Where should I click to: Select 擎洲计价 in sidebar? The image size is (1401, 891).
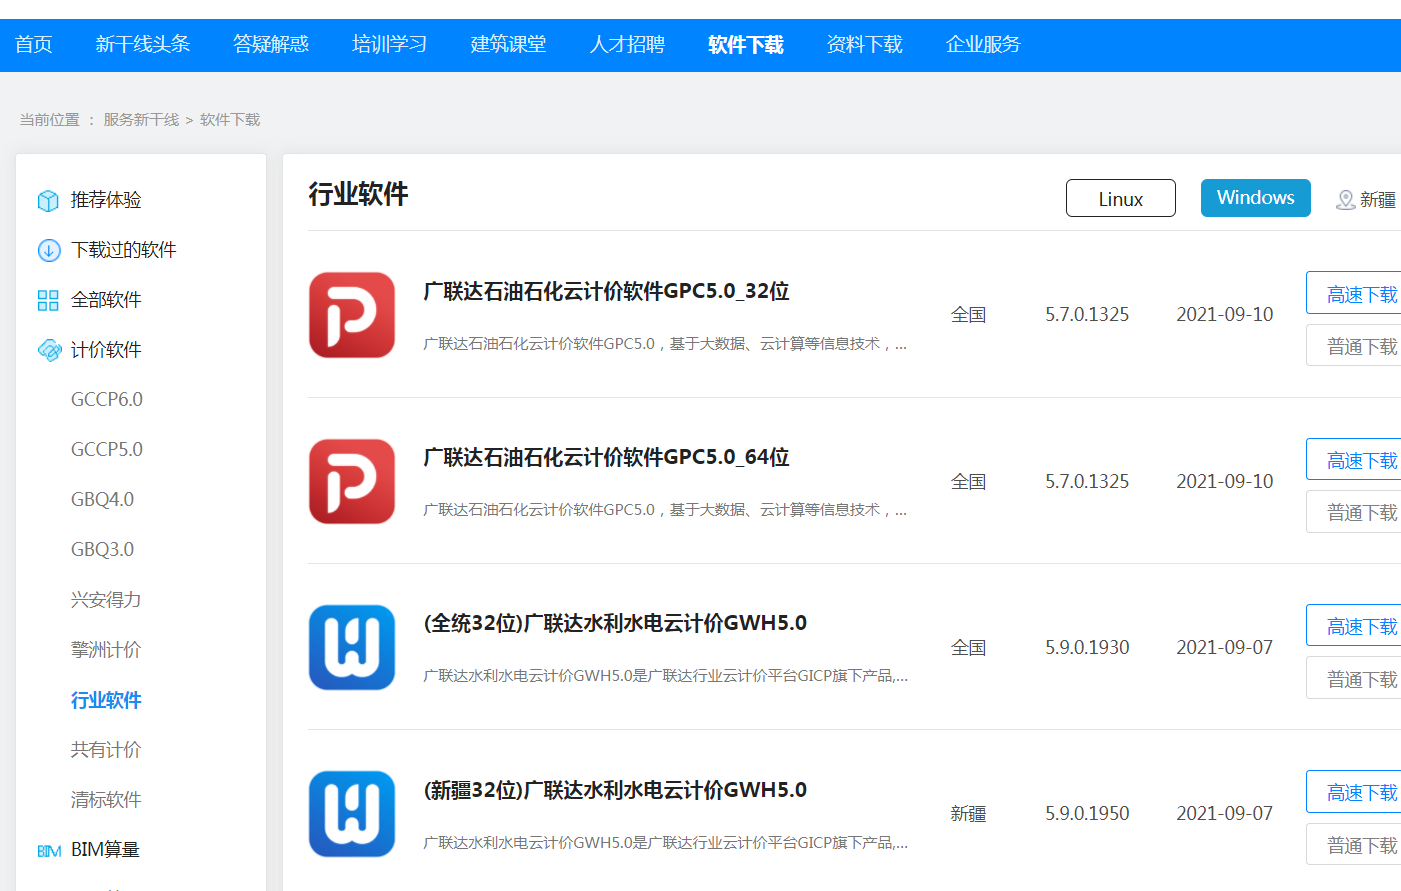pyautogui.click(x=106, y=650)
